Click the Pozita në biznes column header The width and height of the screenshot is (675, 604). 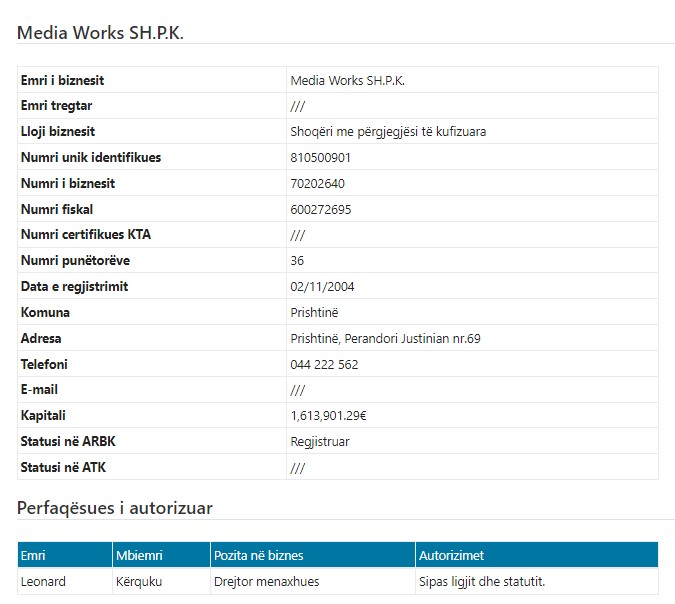coord(258,555)
